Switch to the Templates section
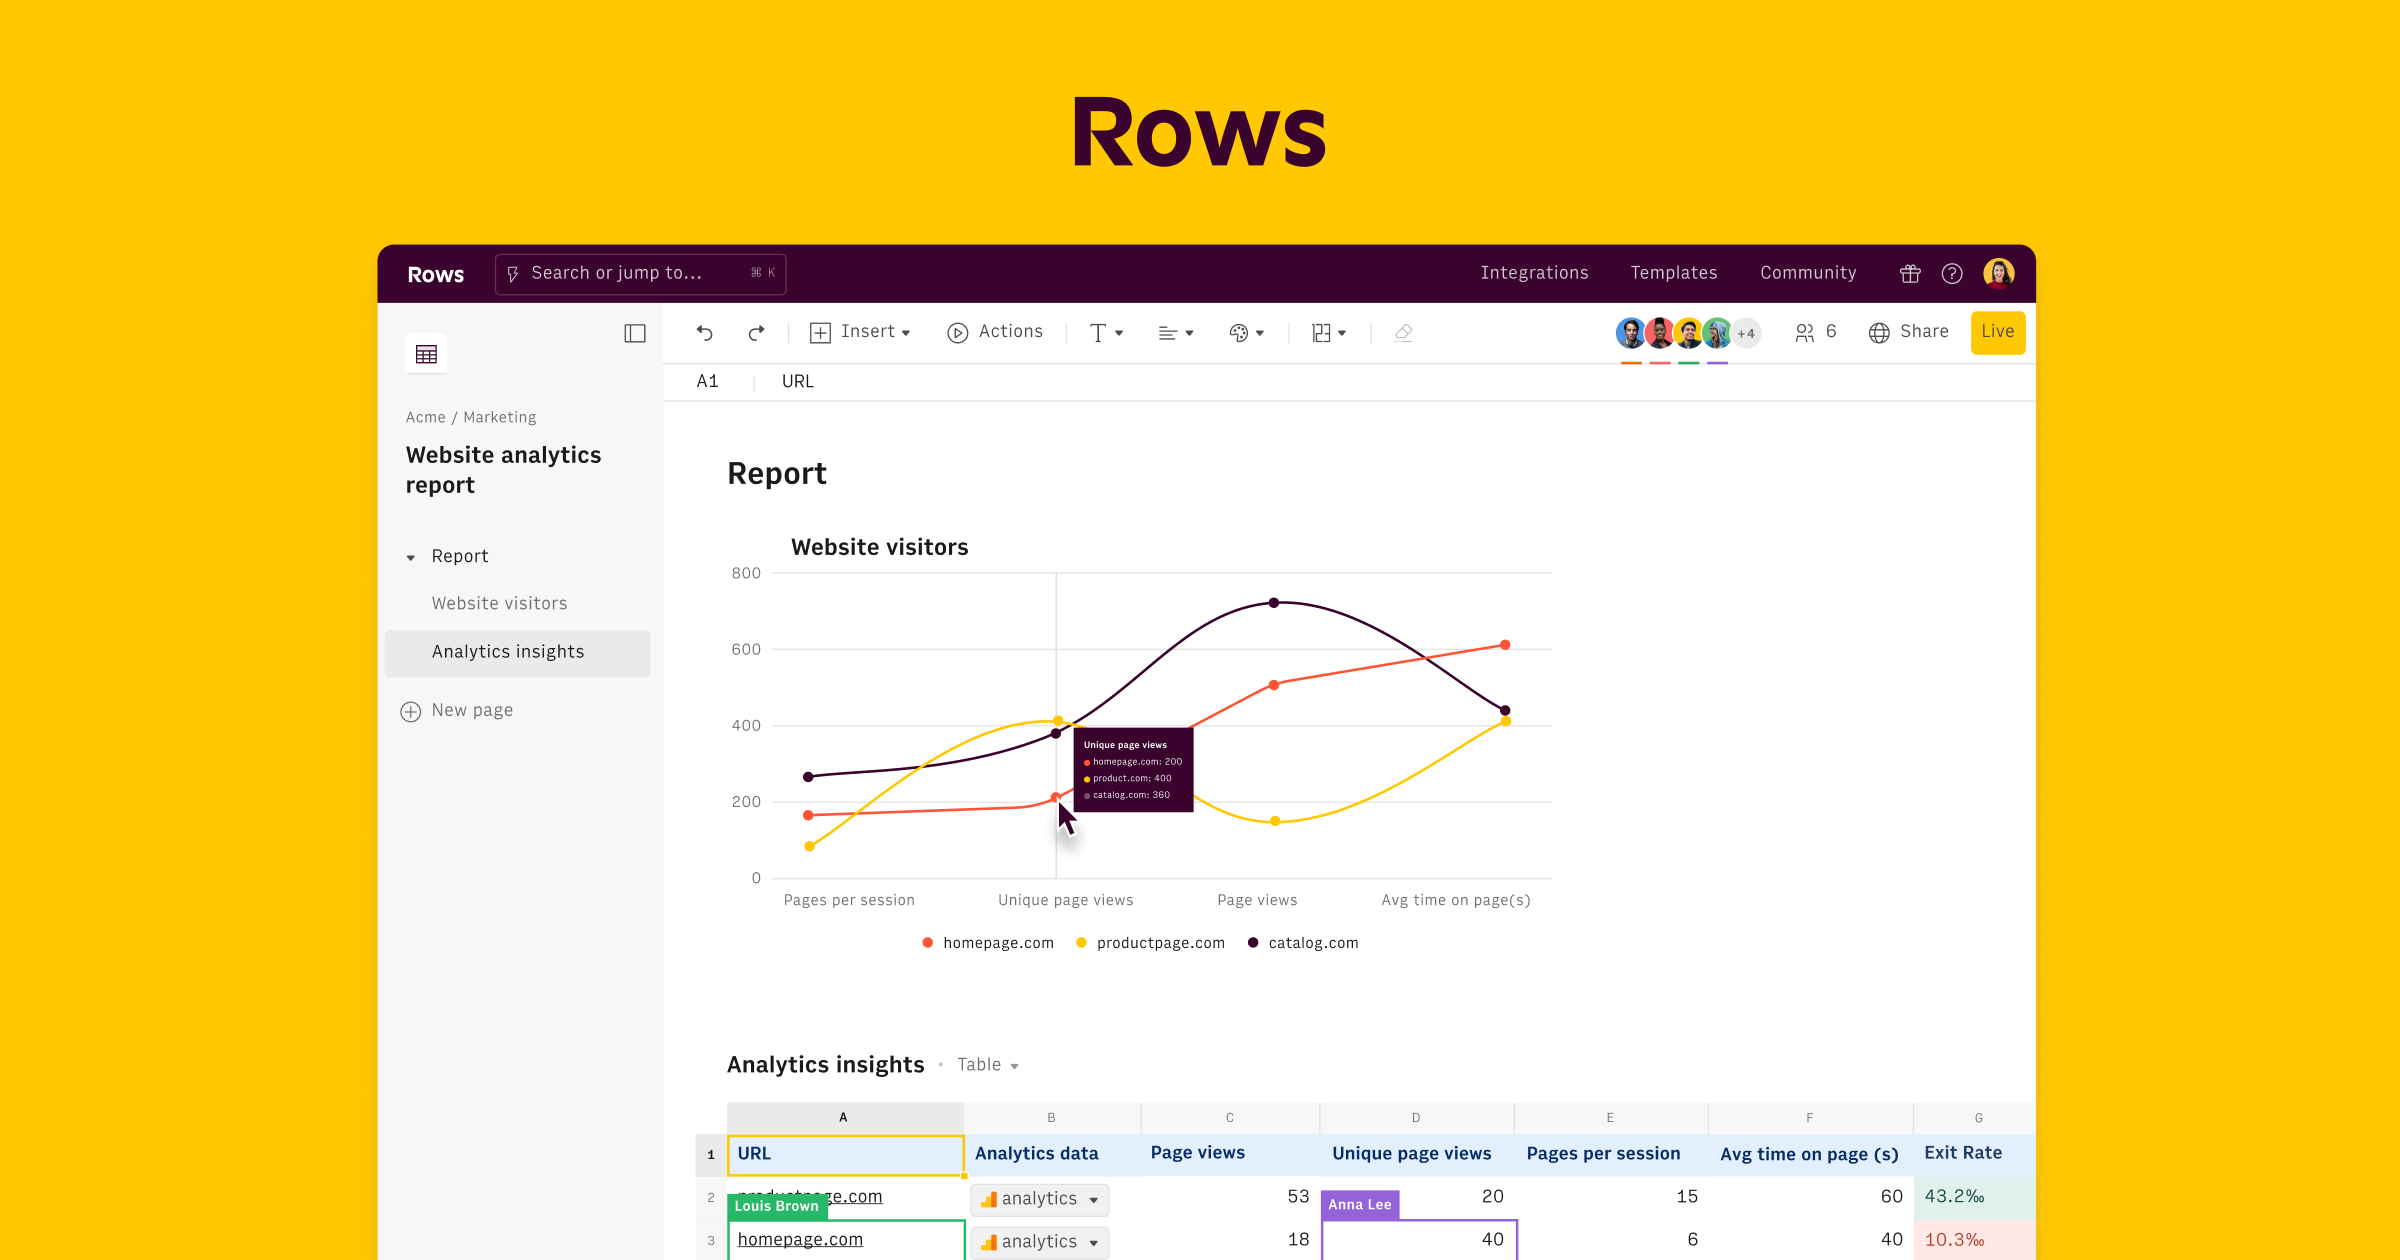Screen dimensions: 2400x1260 [x=1673, y=273]
